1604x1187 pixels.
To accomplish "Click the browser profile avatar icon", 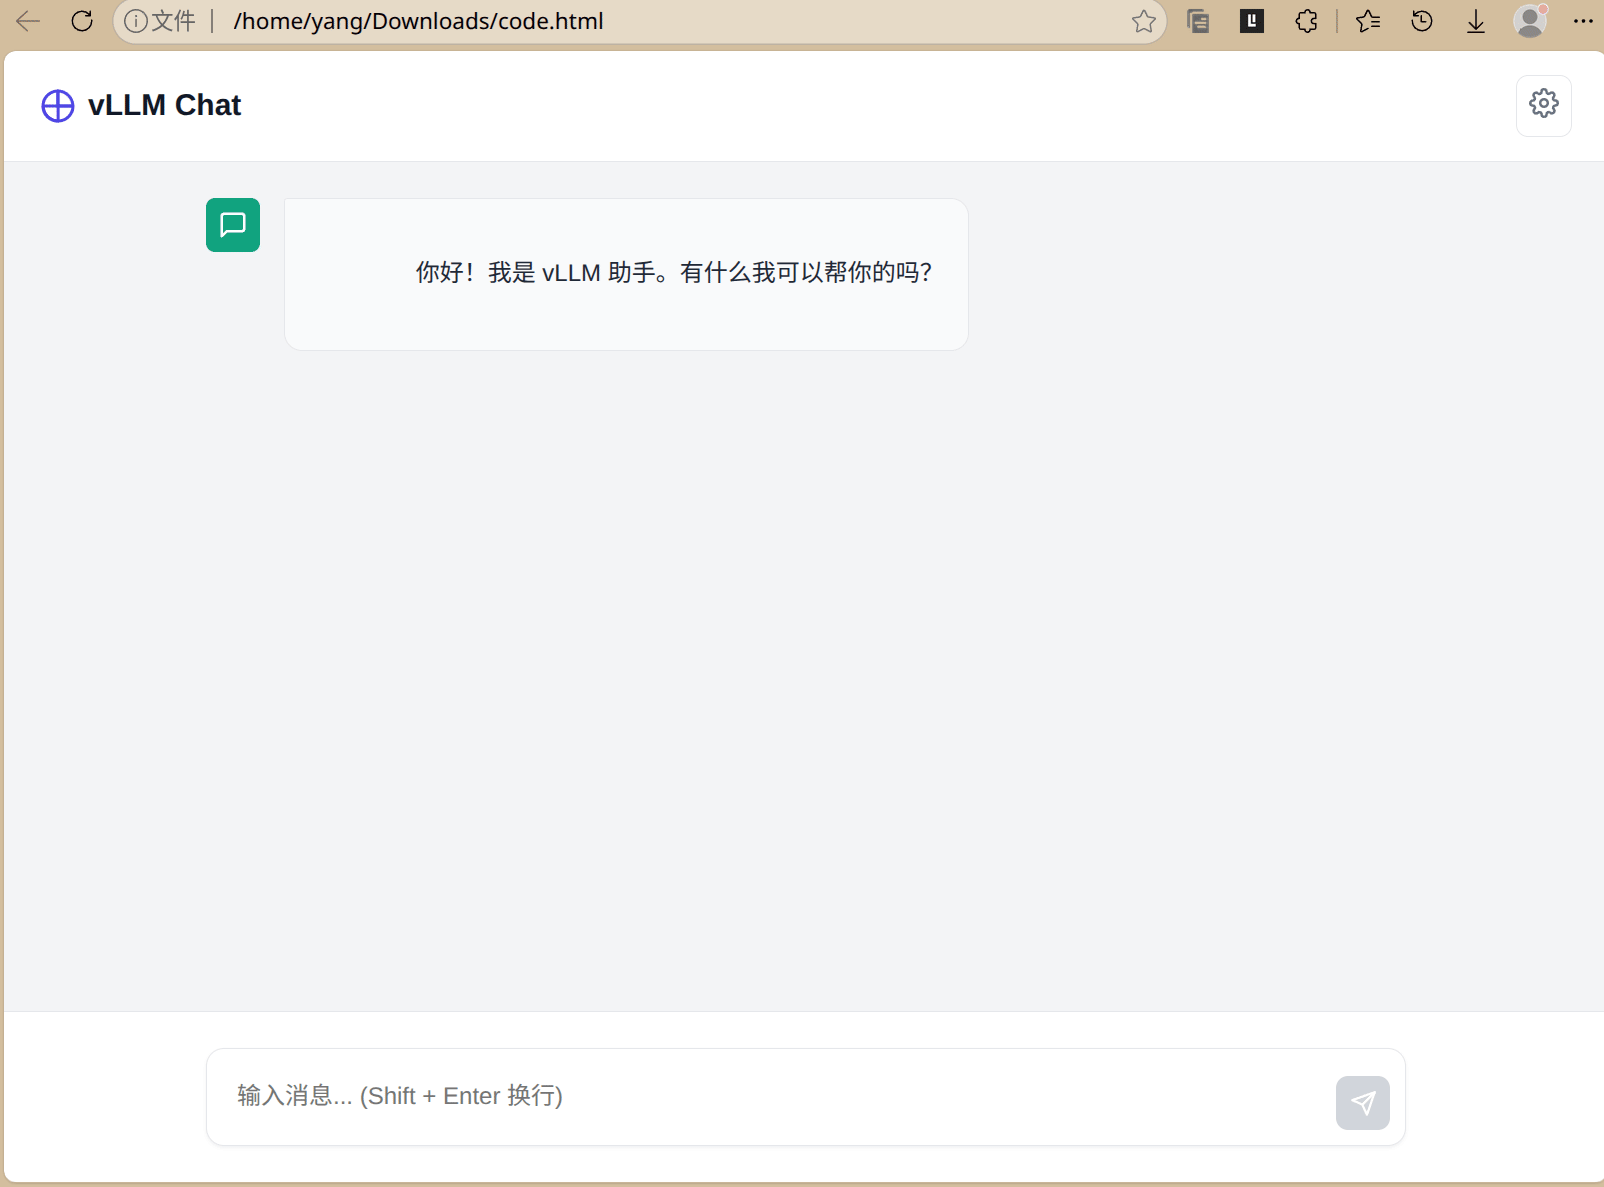I will (x=1528, y=21).
